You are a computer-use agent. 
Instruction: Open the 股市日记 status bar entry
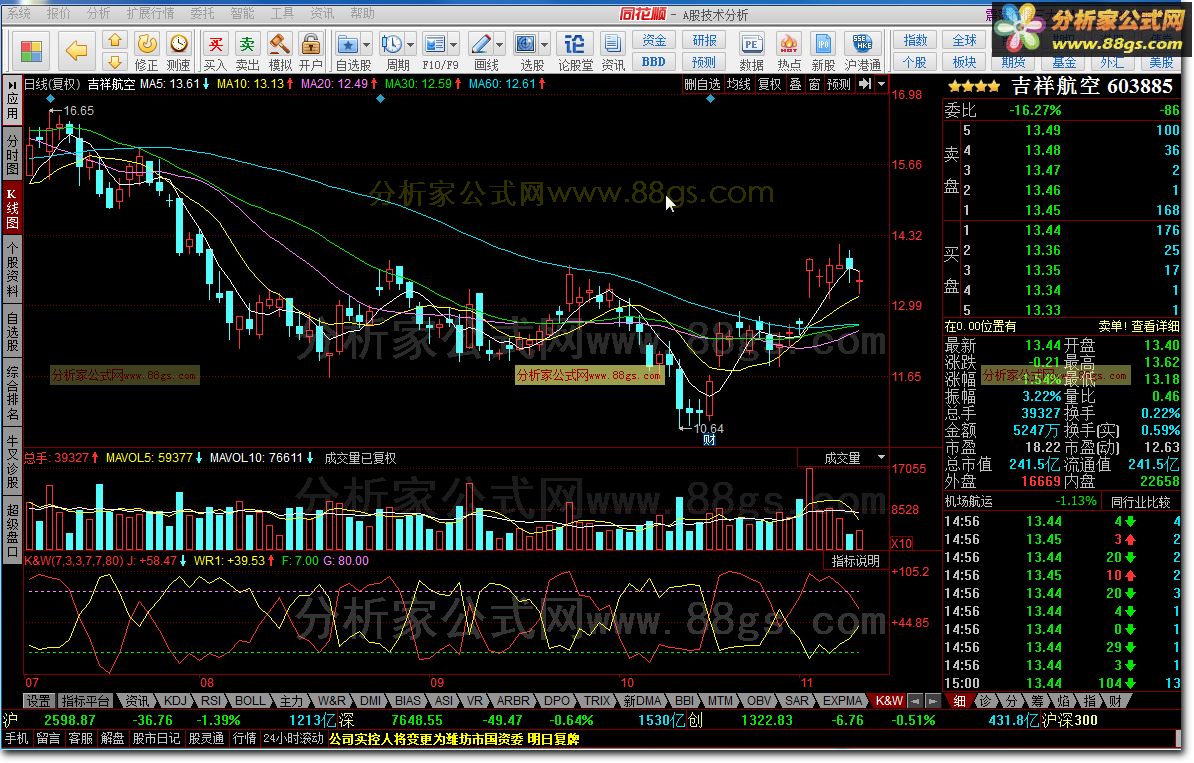click(x=156, y=739)
